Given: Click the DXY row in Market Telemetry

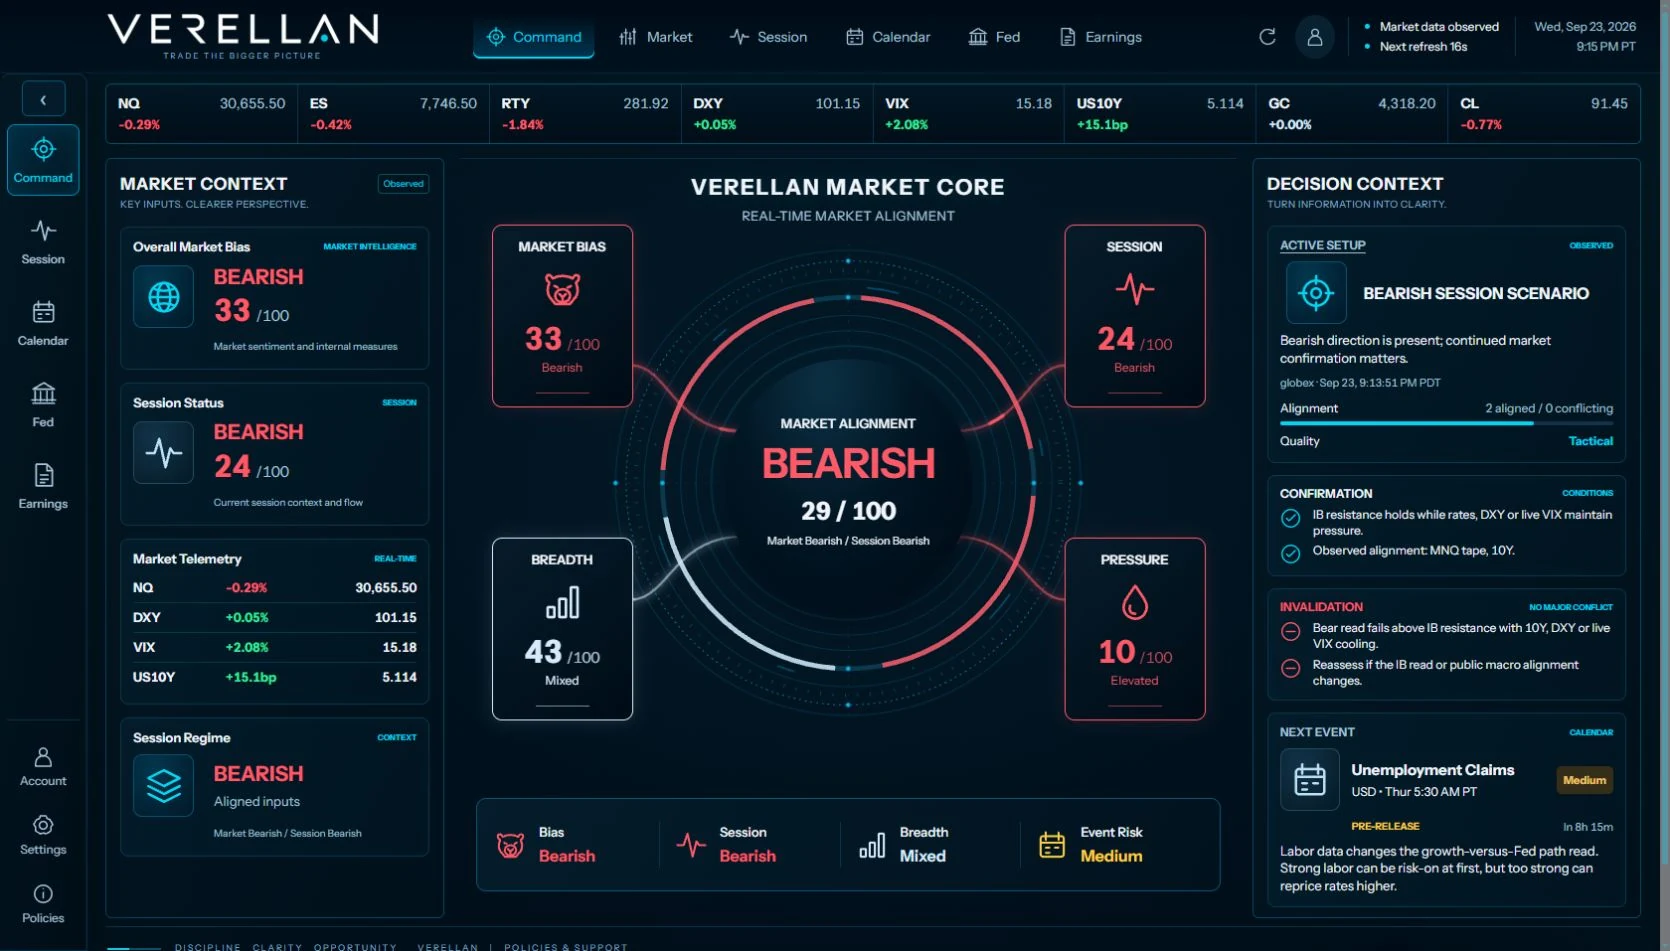Looking at the screenshot, I should coord(274,618).
